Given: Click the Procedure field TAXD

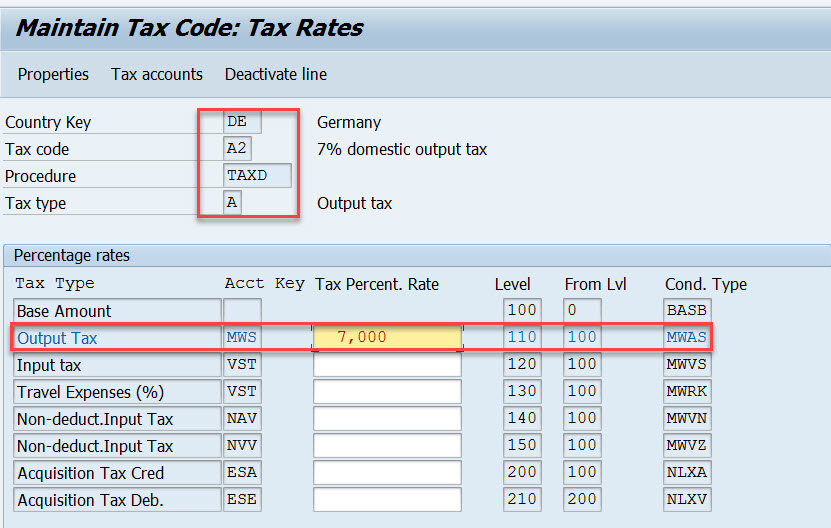Looking at the screenshot, I should pyautogui.click(x=258, y=176).
